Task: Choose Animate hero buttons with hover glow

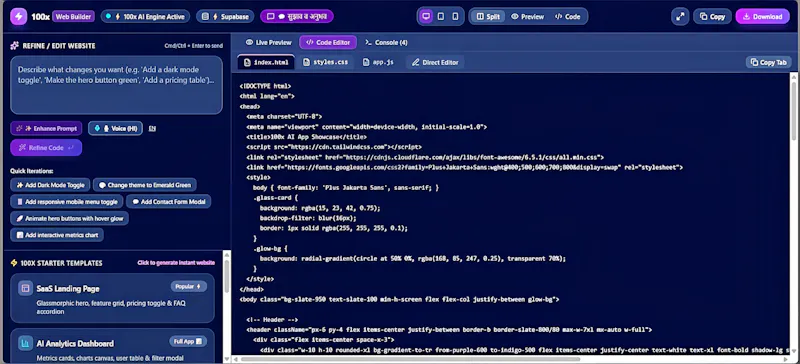Action: (69, 218)
